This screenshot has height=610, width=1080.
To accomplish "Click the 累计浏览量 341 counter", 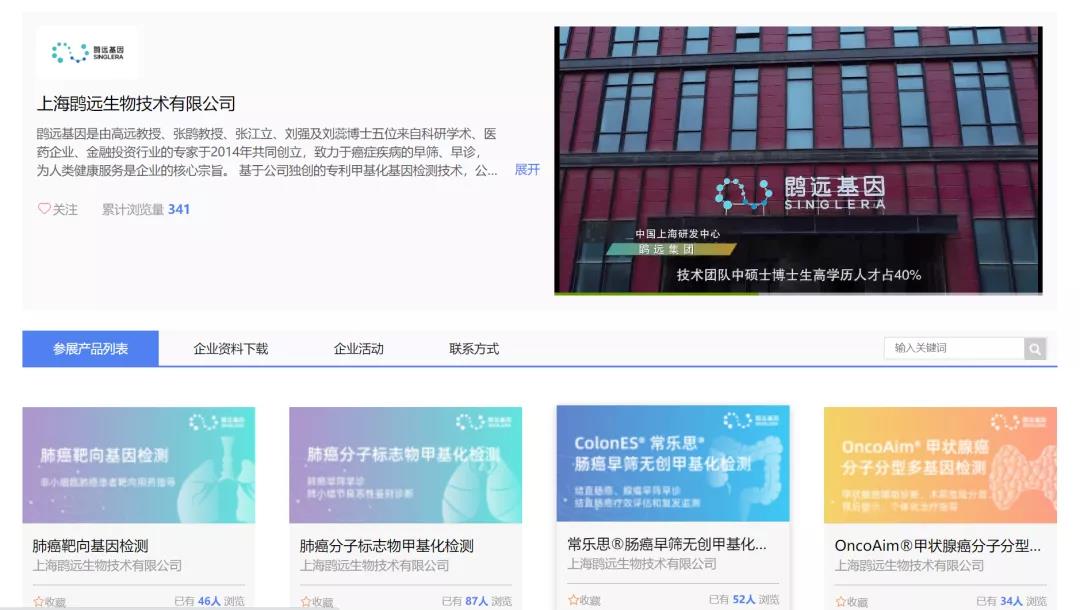I will coord(145,209).
